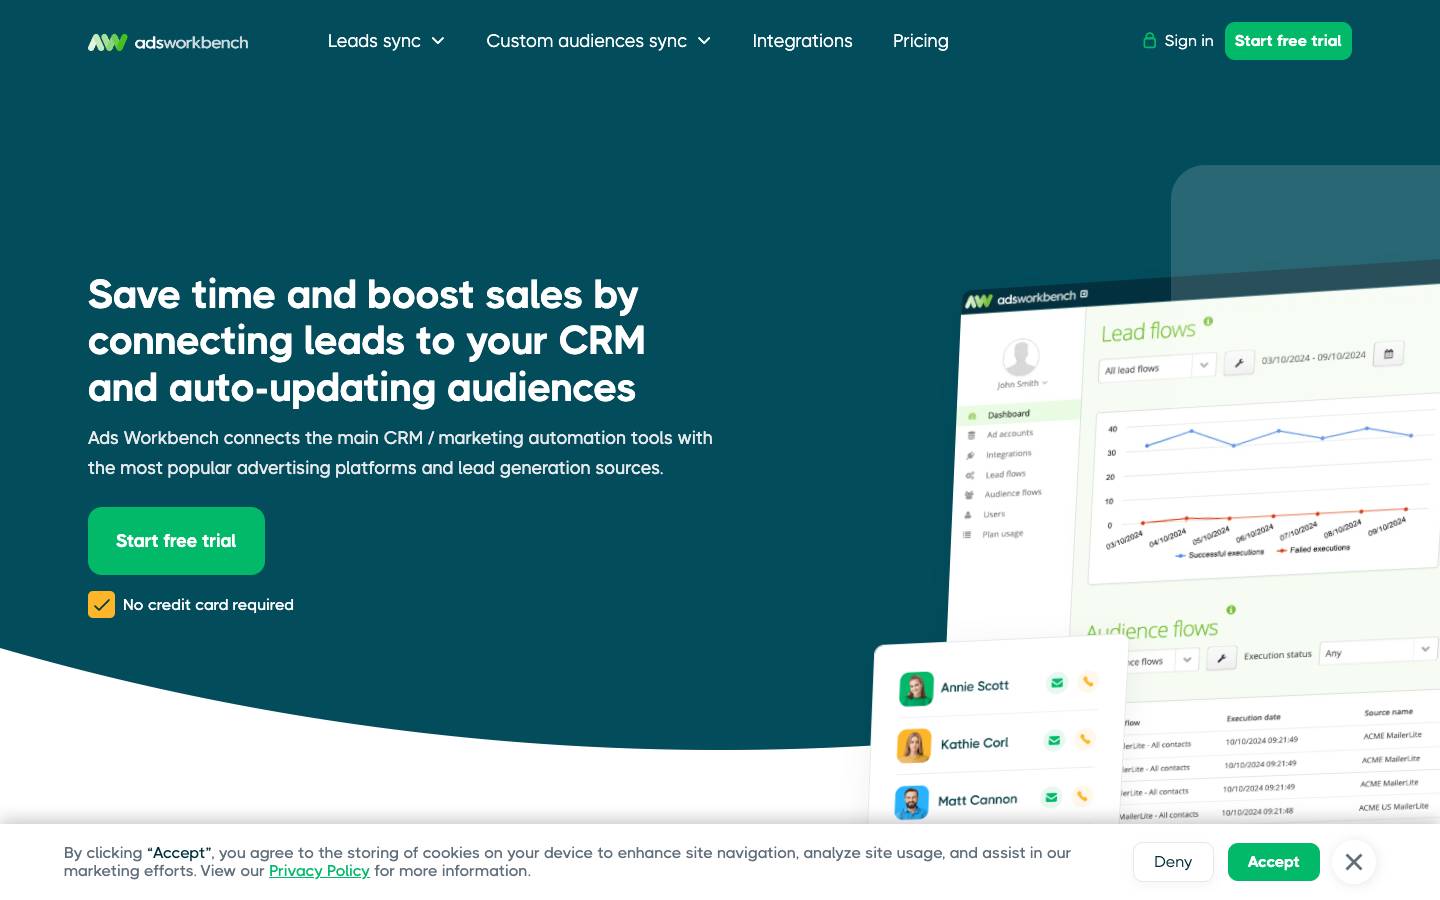Go to the Integrations page
1440x900 pixels.
[x=802, y=41]
